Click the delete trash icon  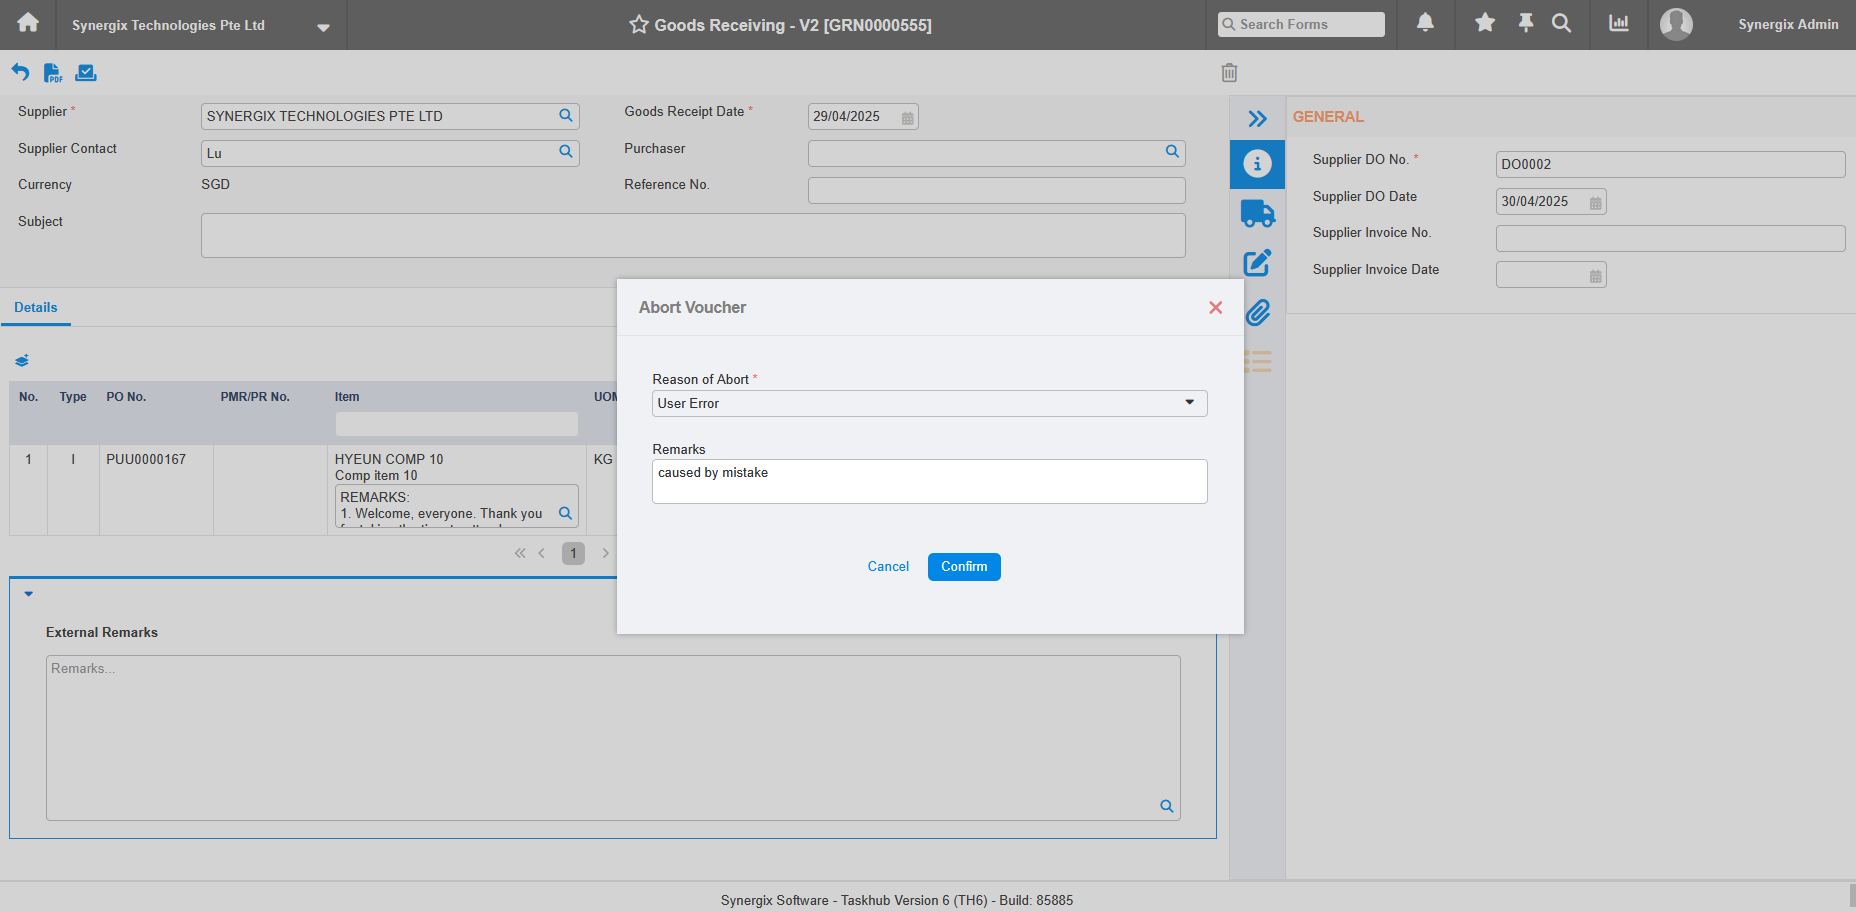[1229, 72]
